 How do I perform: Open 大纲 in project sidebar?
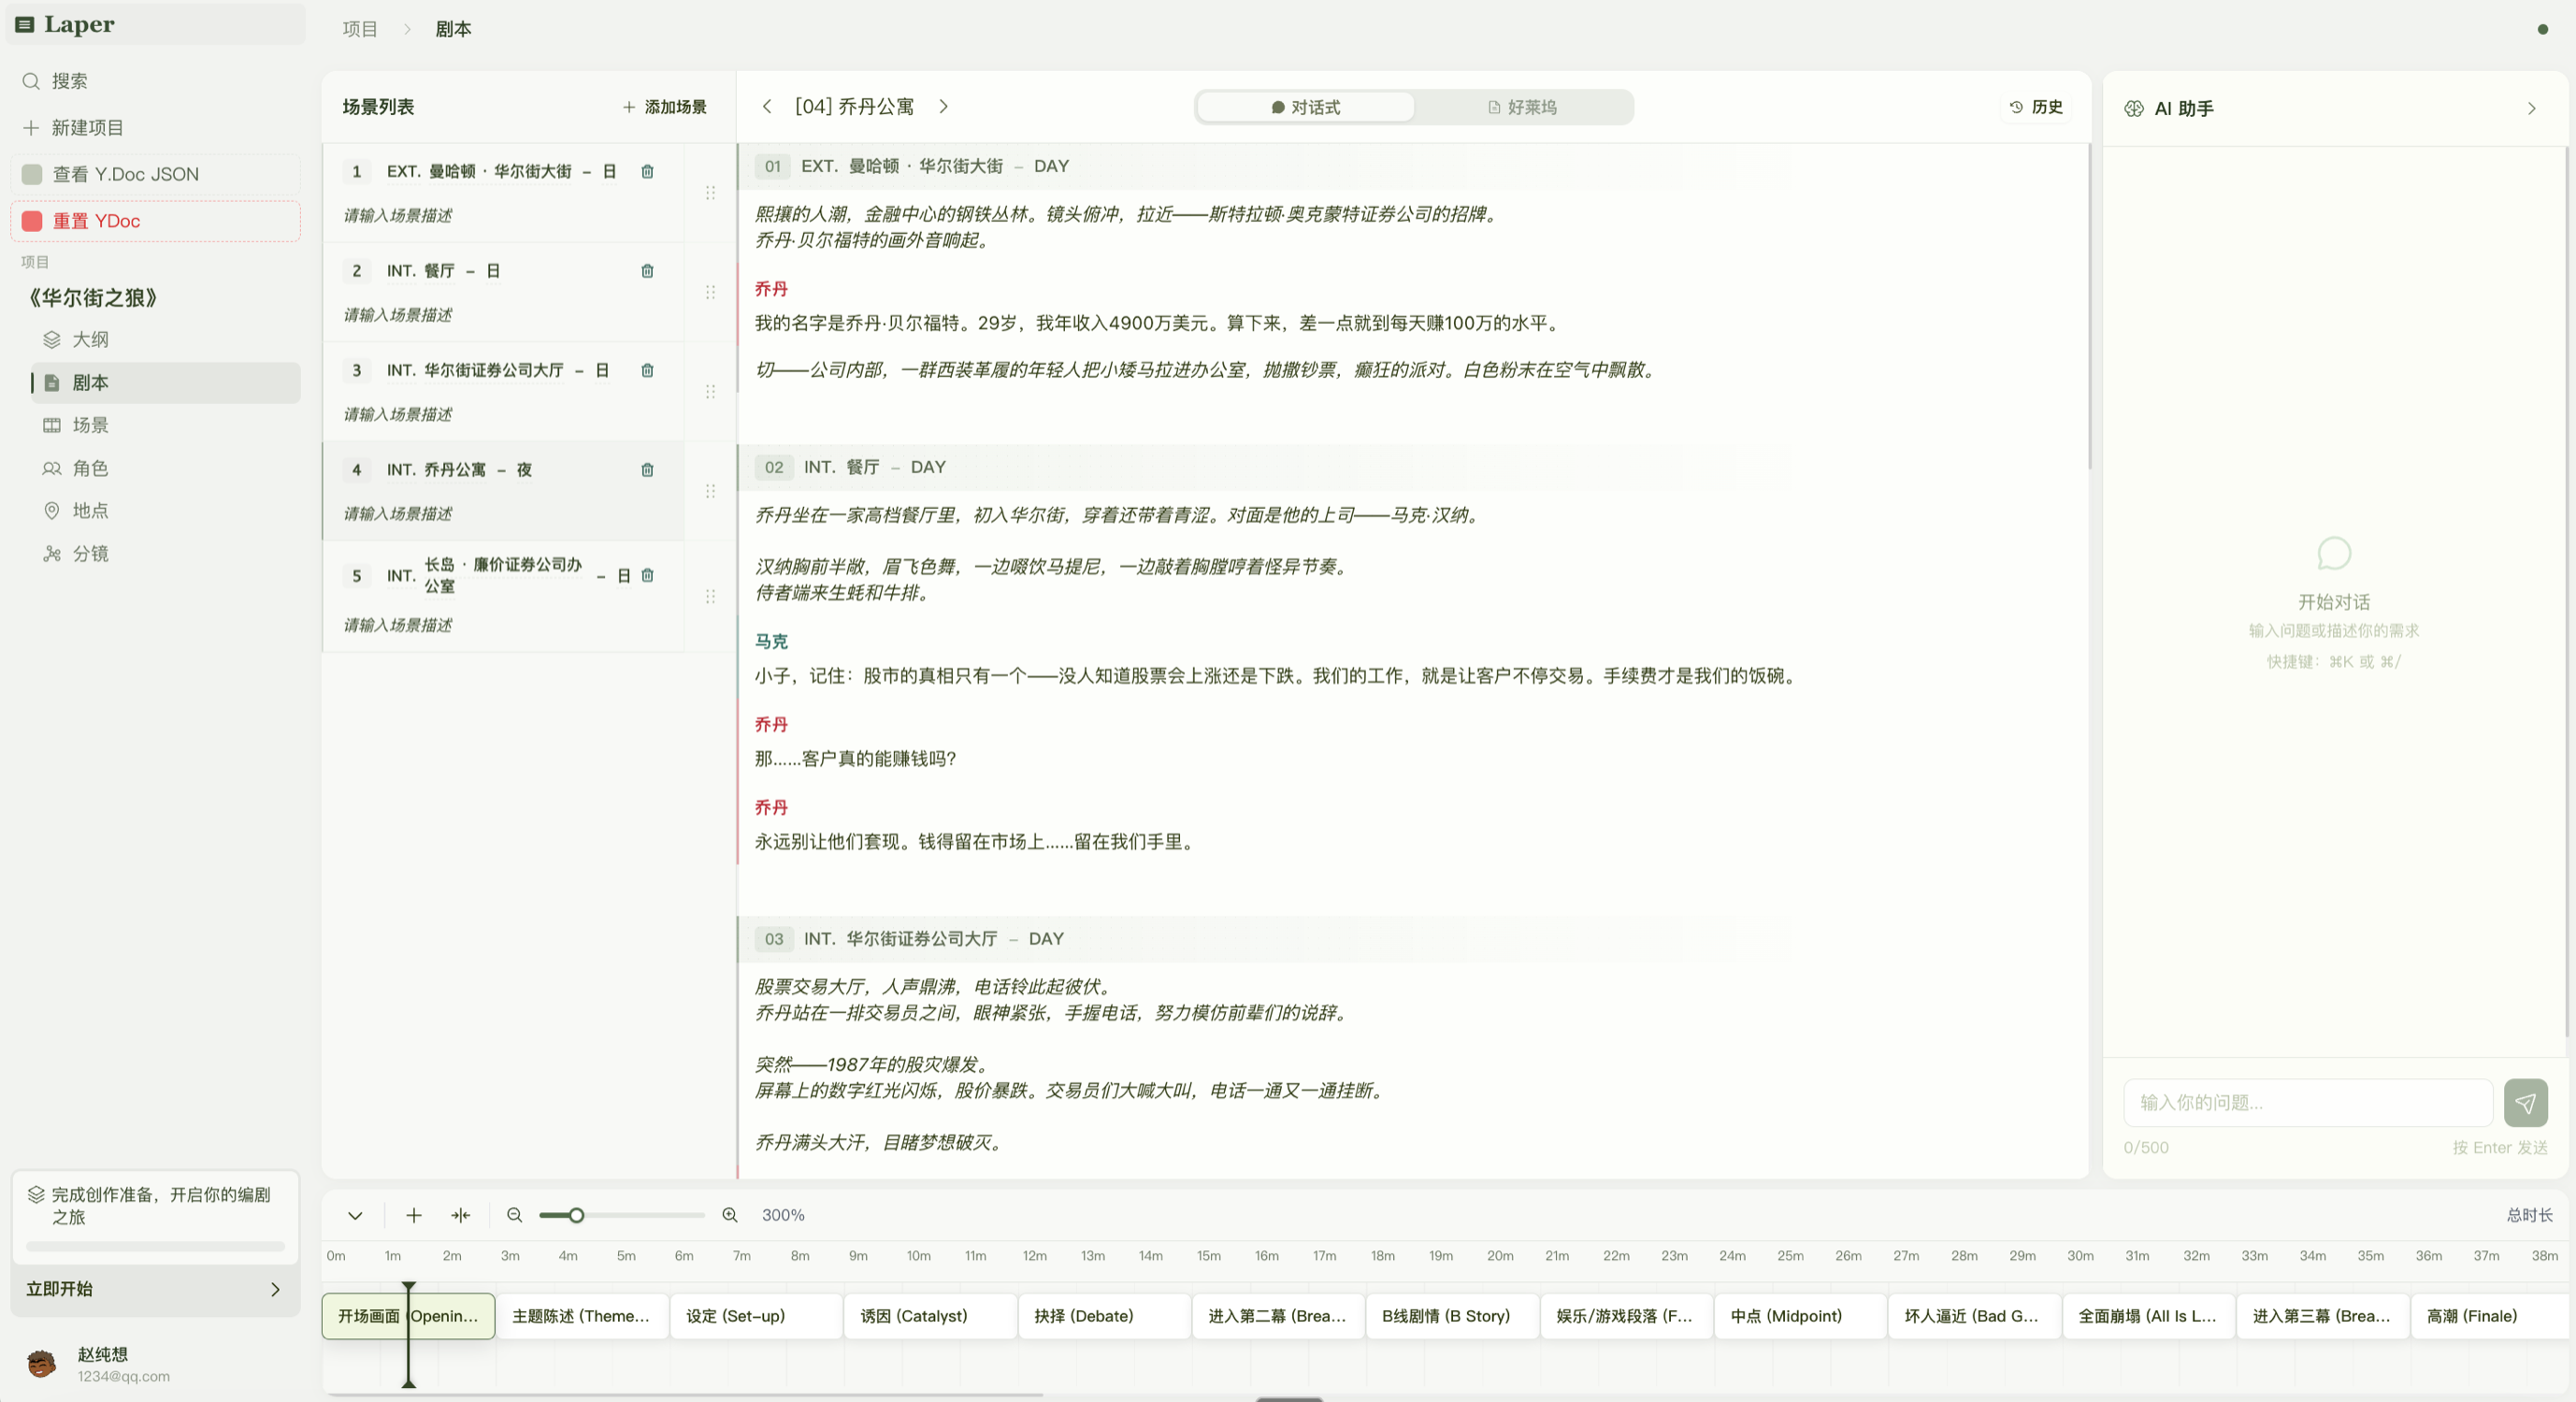click(90, 340)
